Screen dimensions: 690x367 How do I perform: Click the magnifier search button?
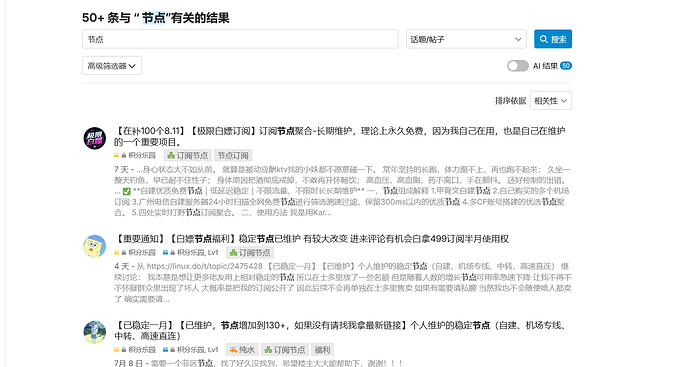[x=553, y=39]
